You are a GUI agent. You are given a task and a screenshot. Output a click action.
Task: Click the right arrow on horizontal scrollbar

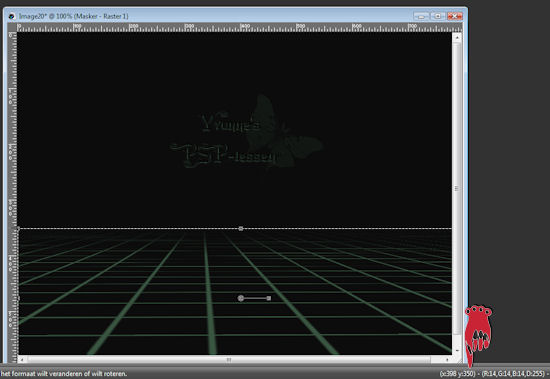(447, 360)
